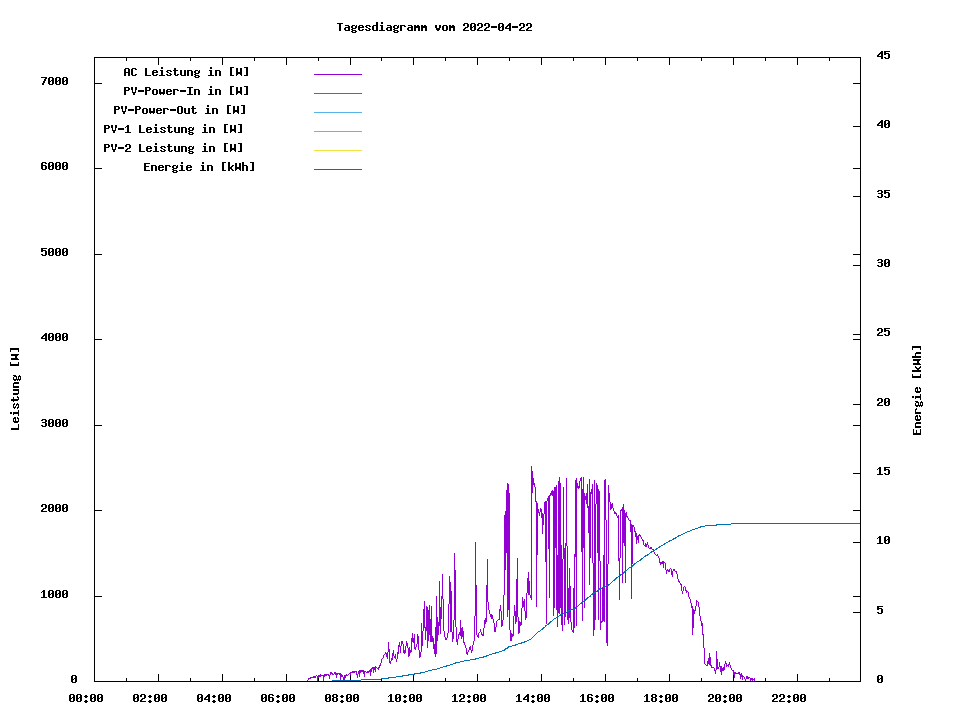Select the 12:00 time axis tick label
960x720 pixels.
(469, 698)
